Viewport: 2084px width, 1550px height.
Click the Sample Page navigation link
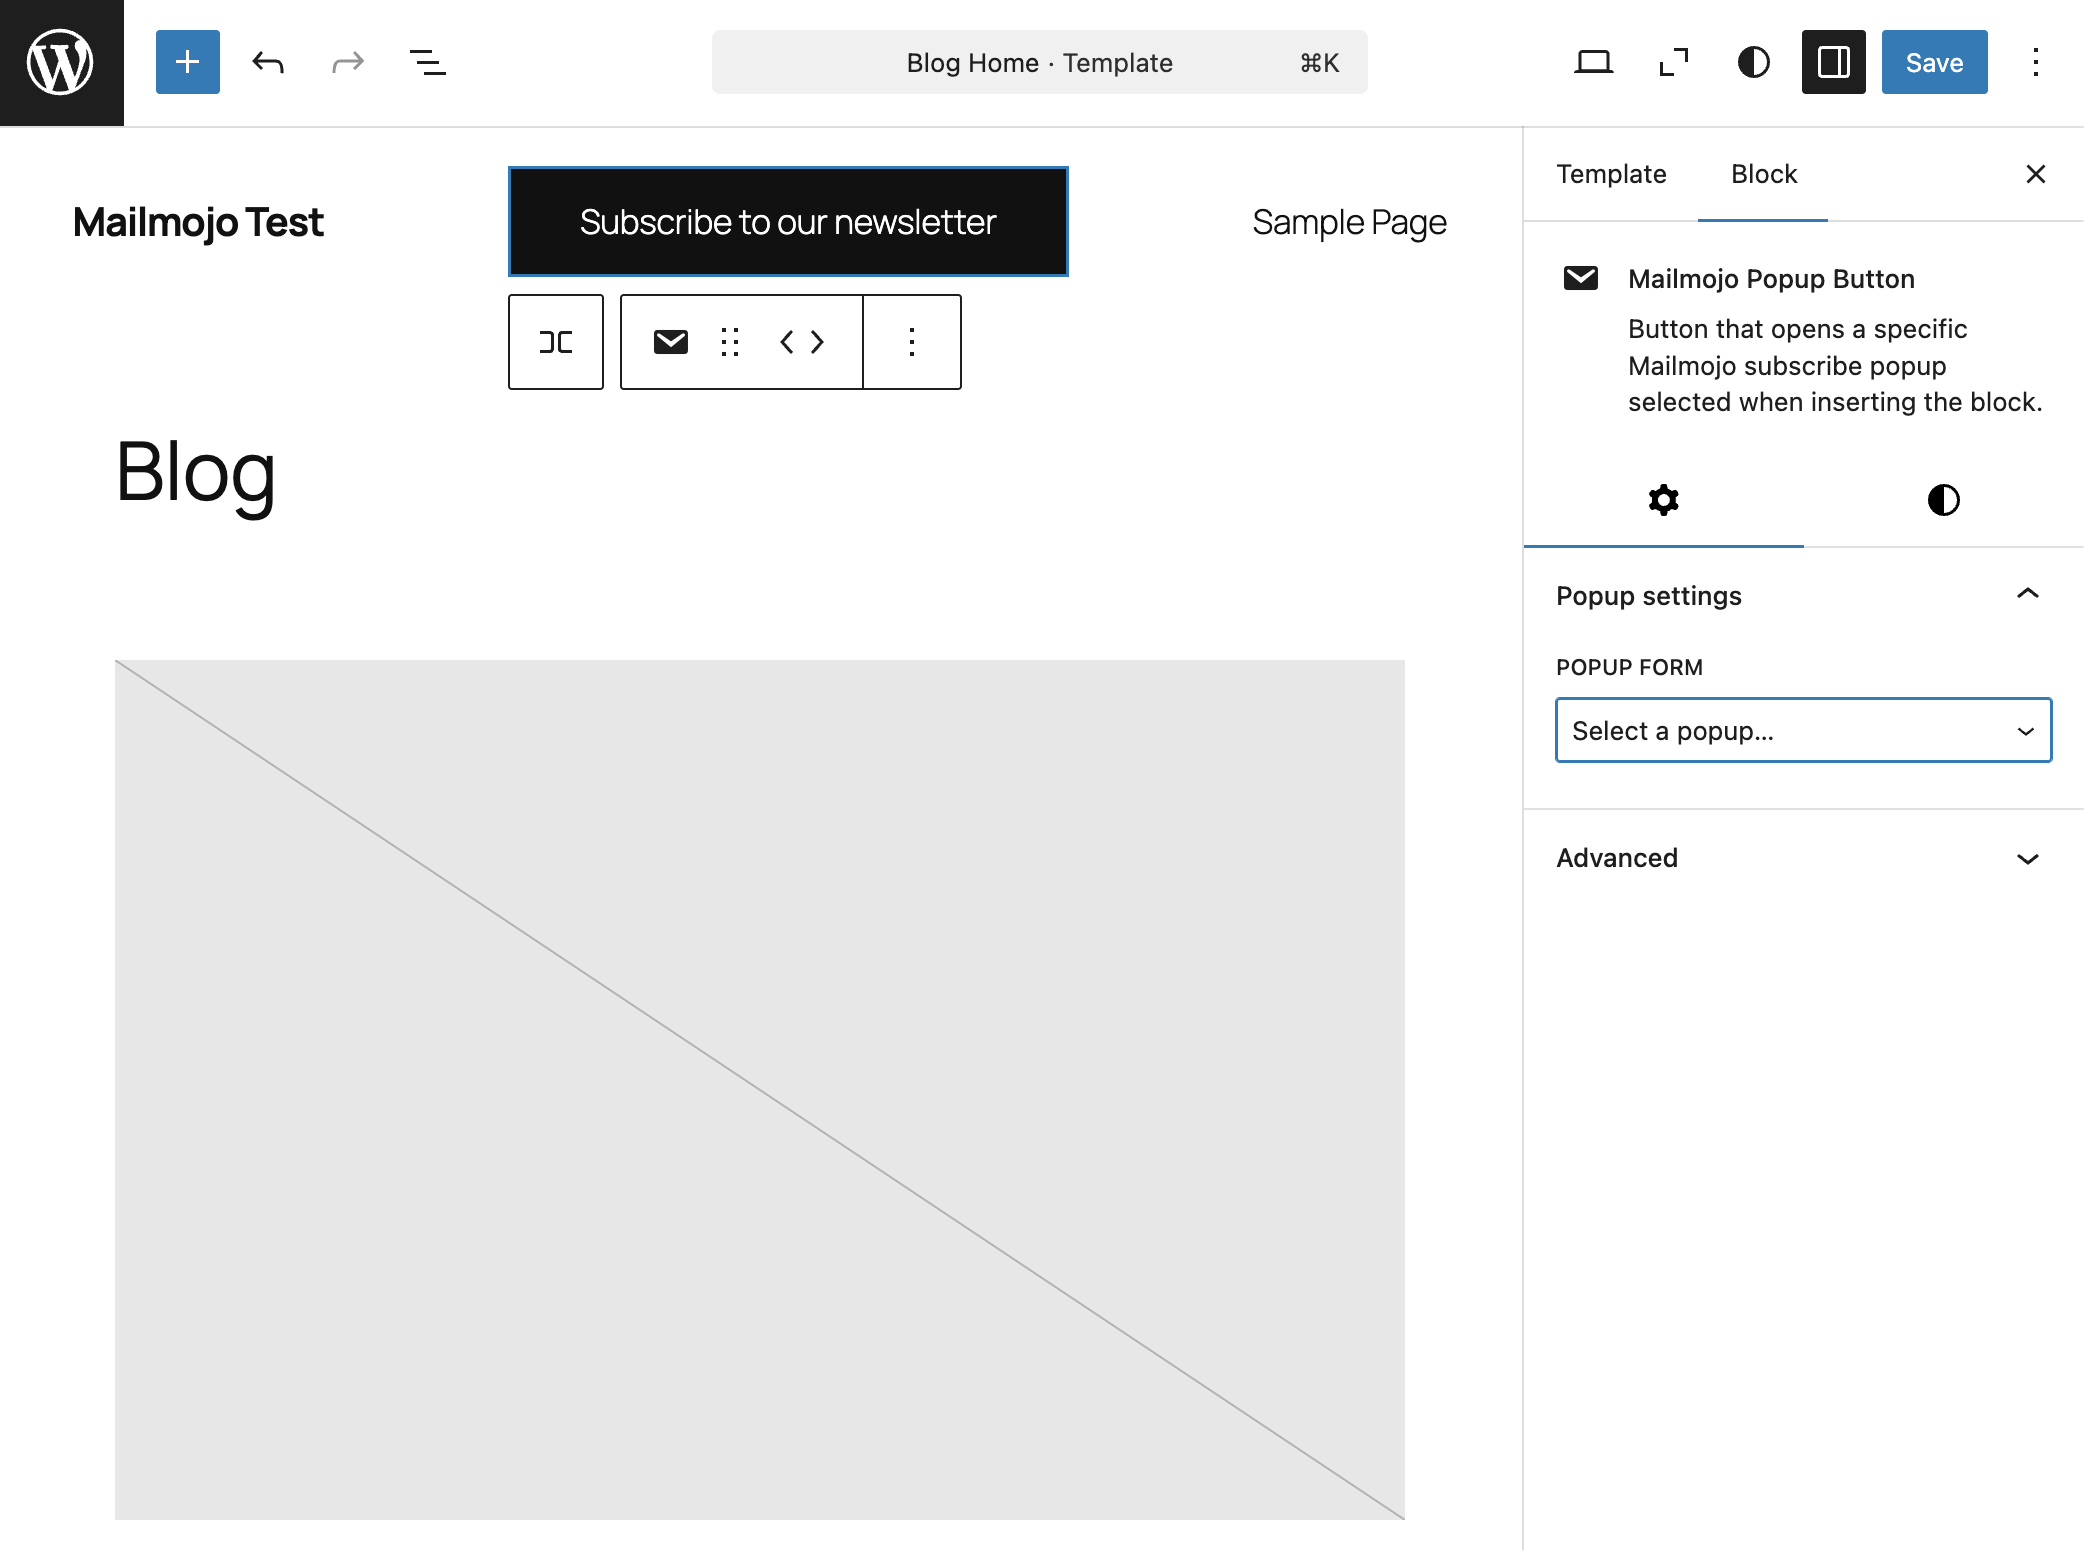click(x=1349, y=222)
